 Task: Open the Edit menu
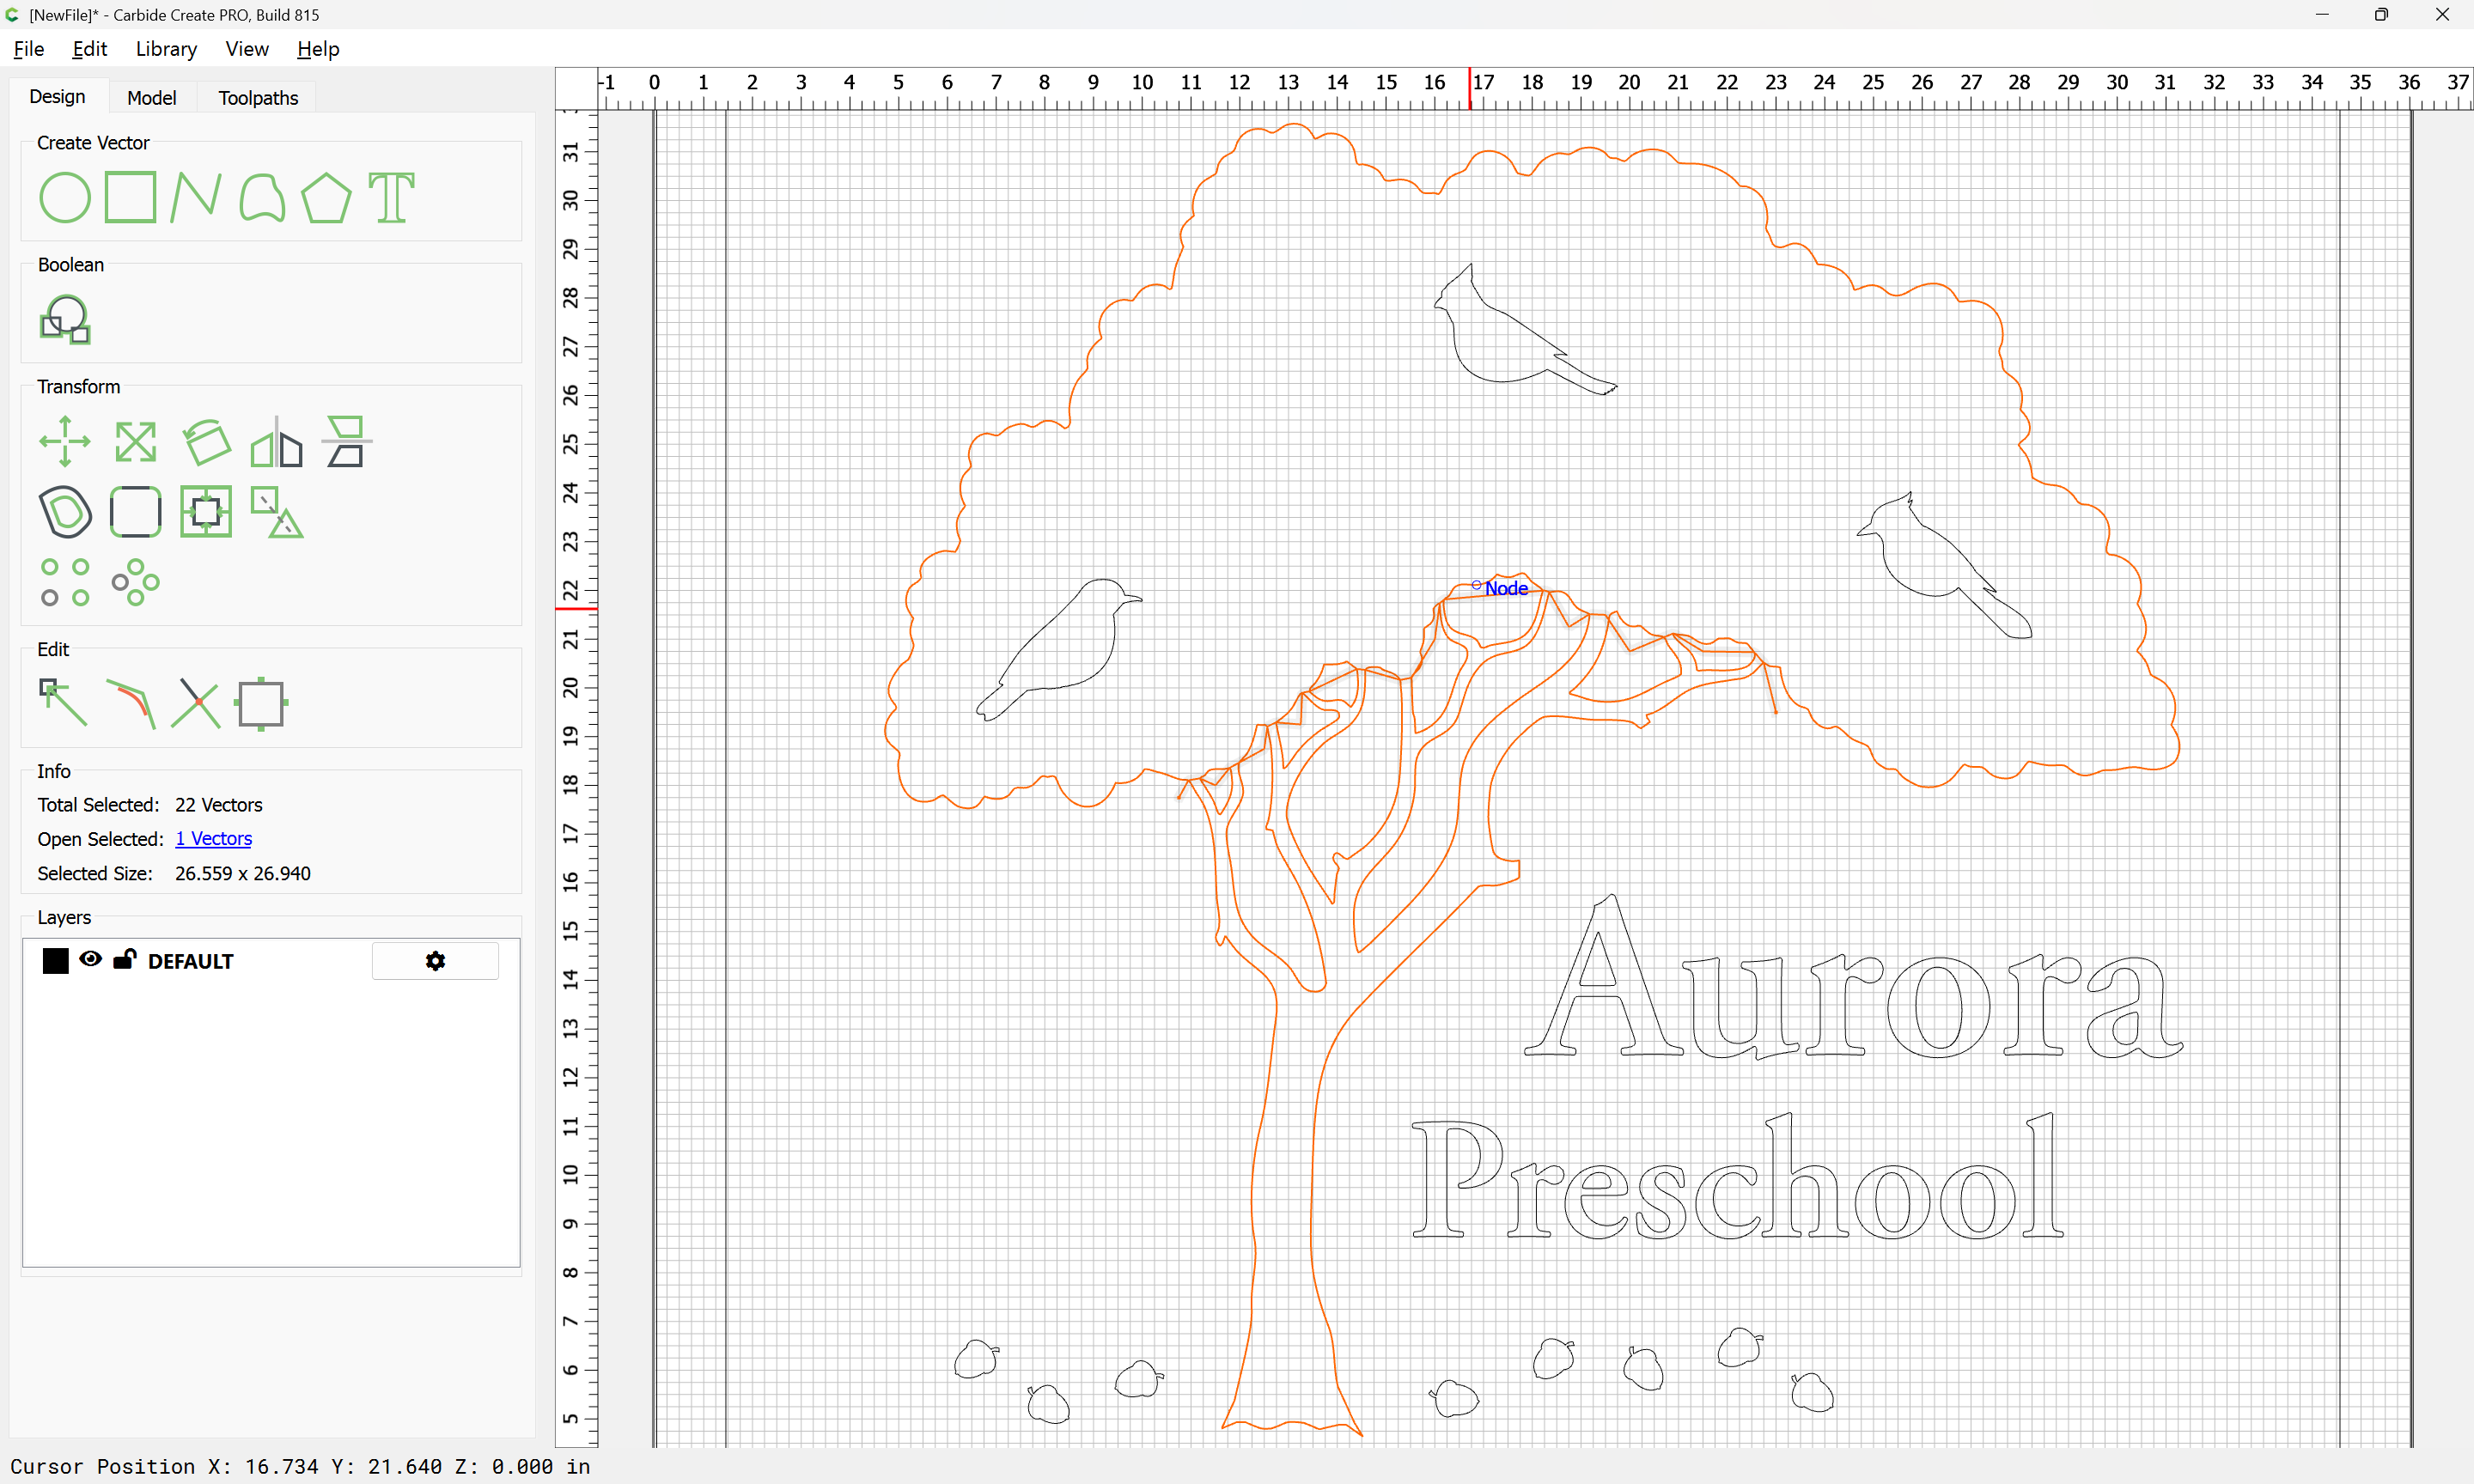[89, 49]
